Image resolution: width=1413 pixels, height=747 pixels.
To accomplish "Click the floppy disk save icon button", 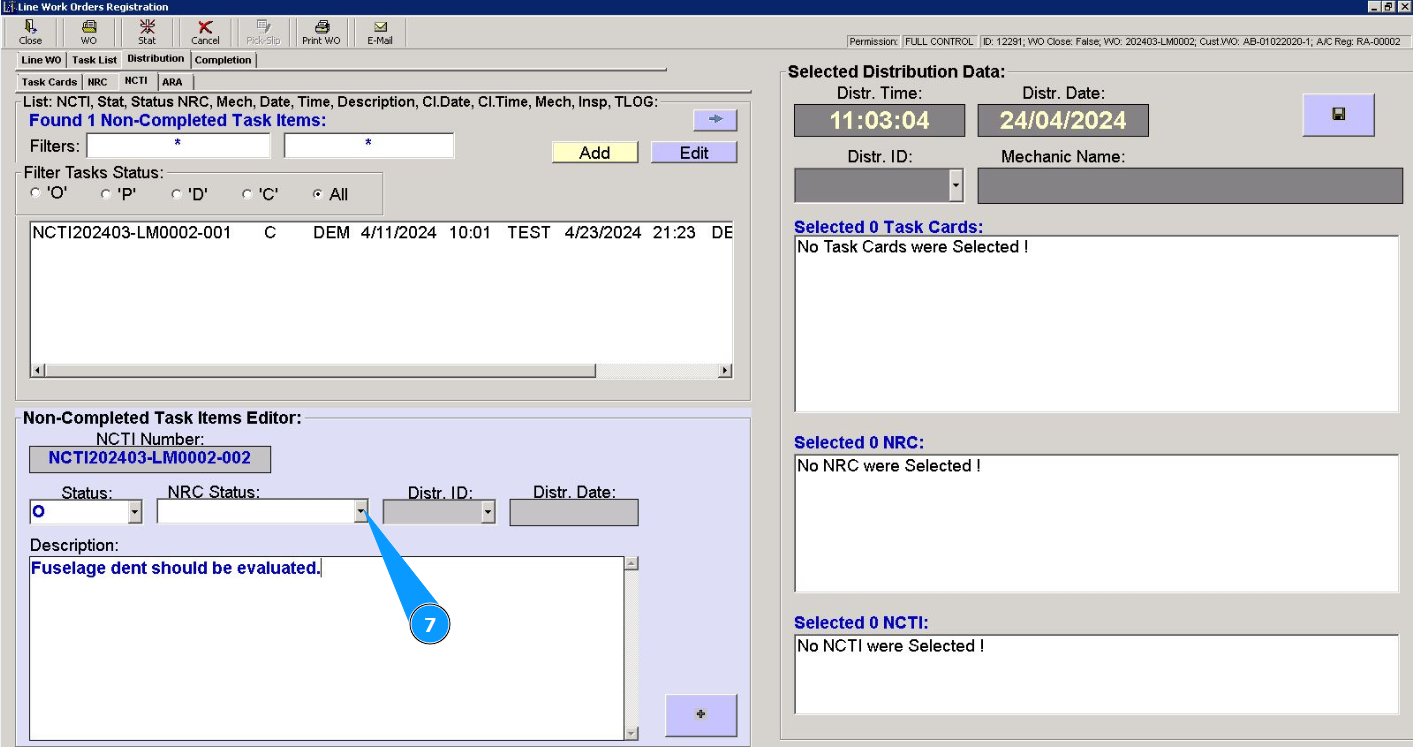I will 1338,115.
